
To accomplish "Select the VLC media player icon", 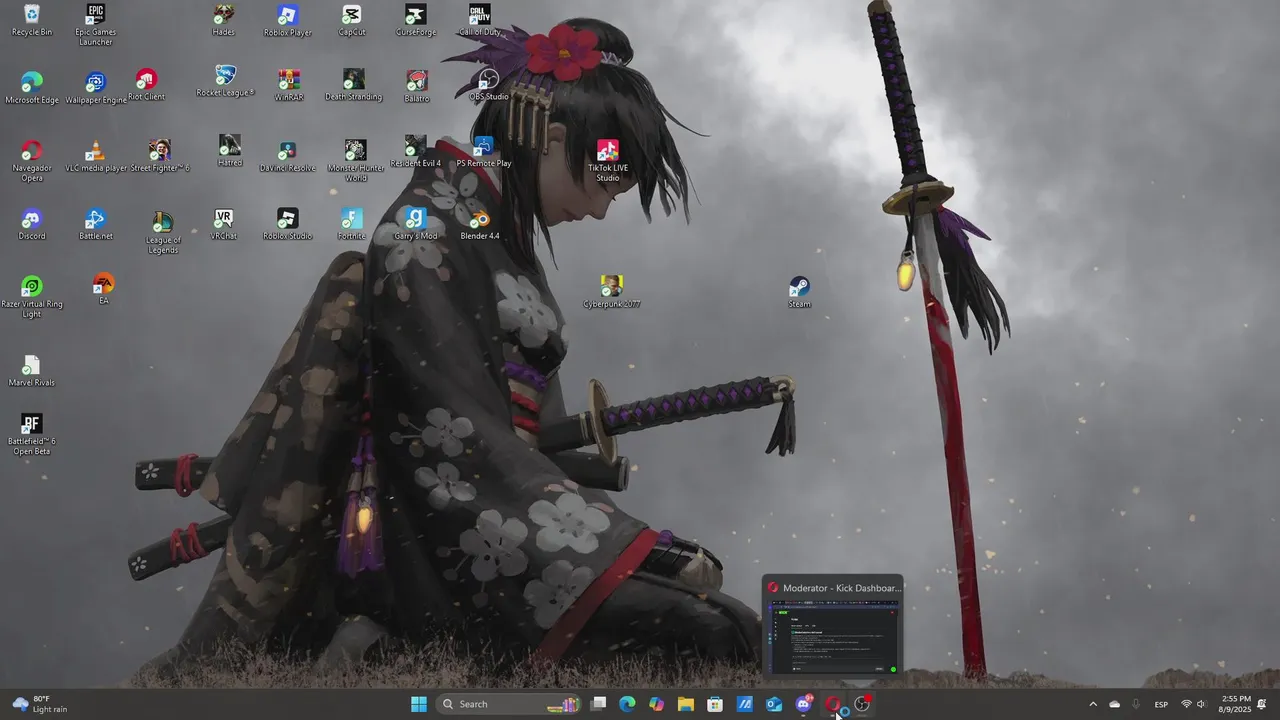I will 96,156.
